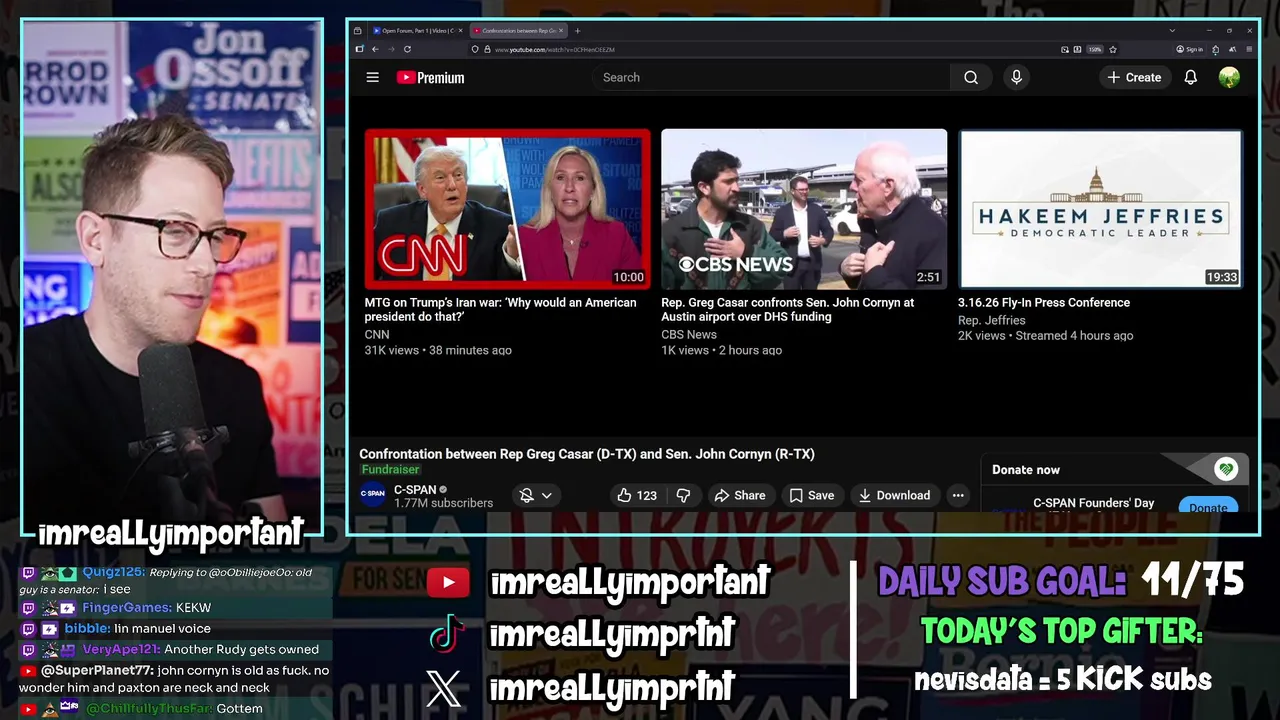Click the TikTok logo in stream overlay
This screenshot has width=1280, height=720.
pos(447,633)
